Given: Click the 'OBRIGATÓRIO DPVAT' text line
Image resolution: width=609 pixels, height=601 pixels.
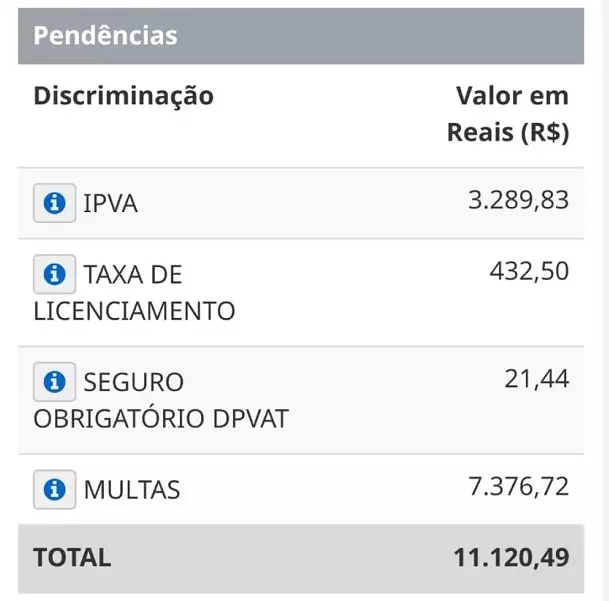Looking at the screenshot, I should 160,419.
